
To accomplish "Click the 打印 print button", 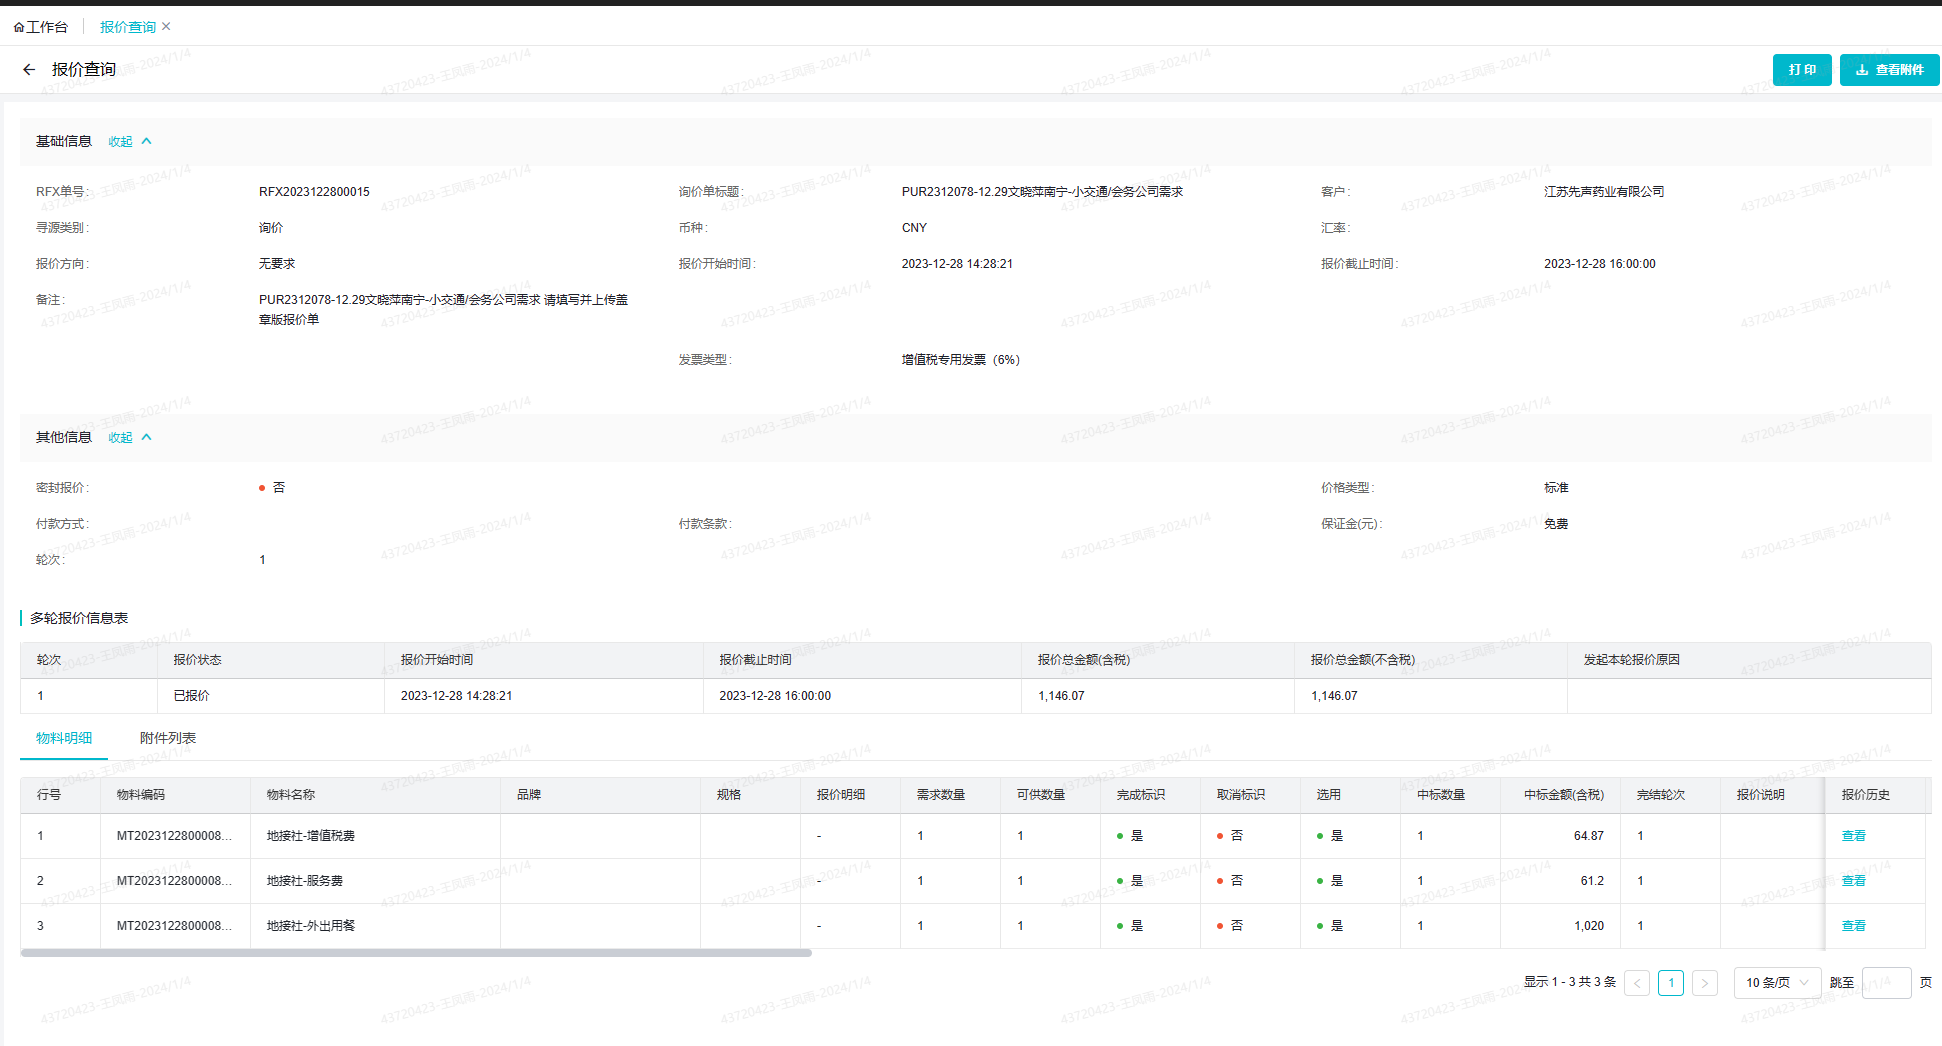I will tap(1801, 70).
